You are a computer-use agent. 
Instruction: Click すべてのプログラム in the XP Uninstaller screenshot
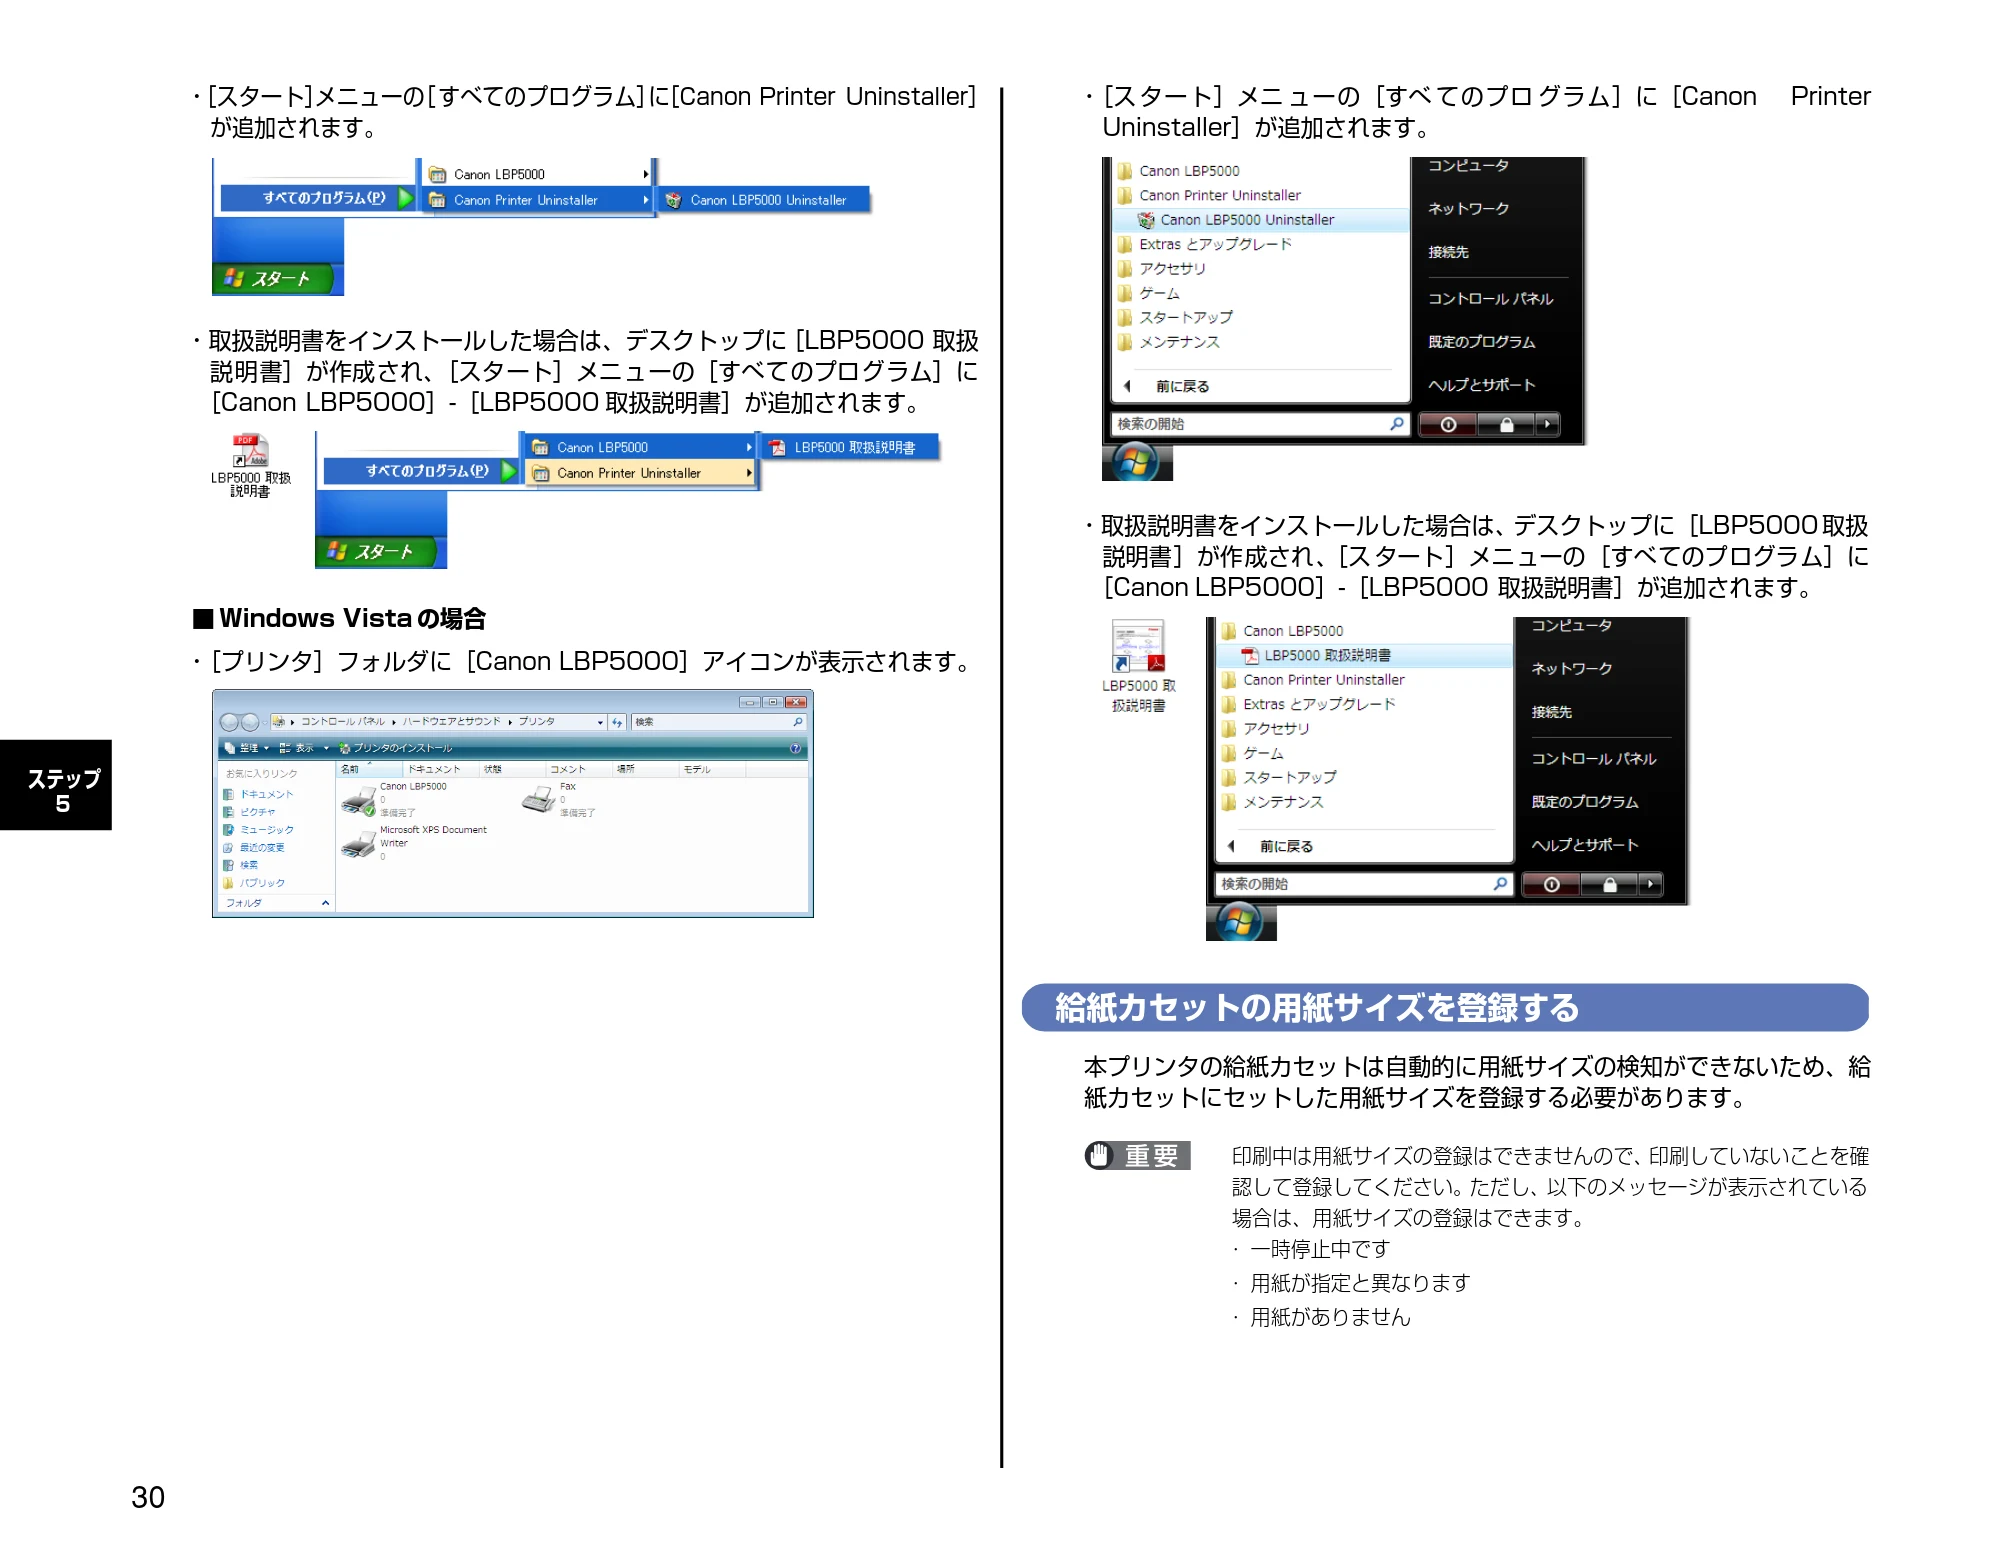click(318, 198)
